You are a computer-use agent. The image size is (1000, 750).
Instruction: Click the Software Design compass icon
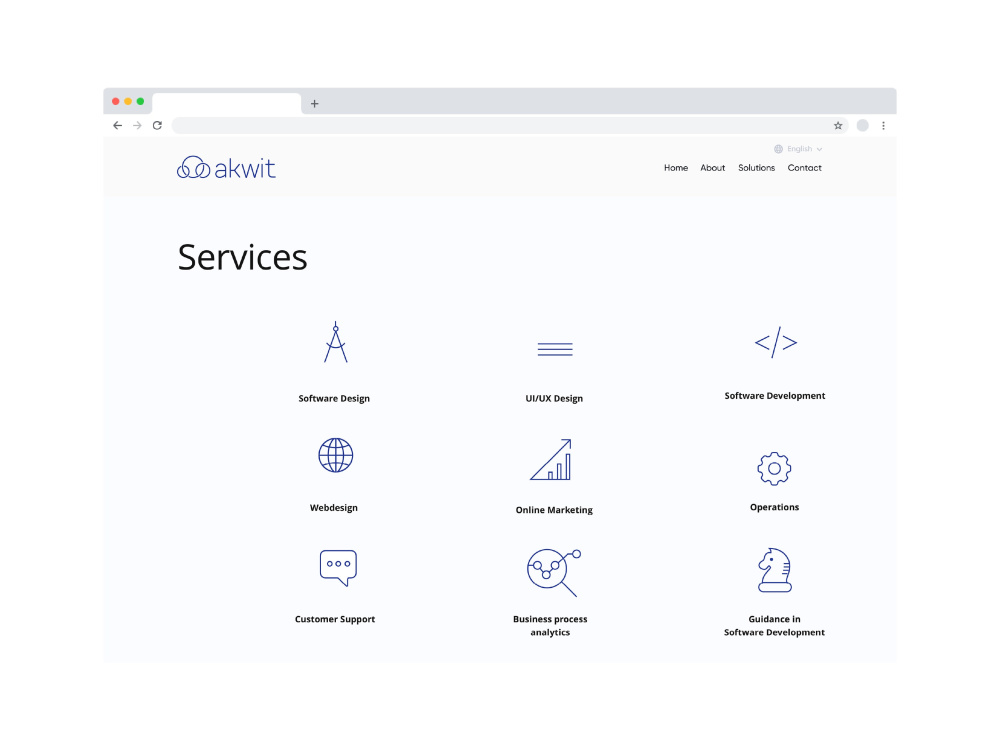(x=335, y=342)
